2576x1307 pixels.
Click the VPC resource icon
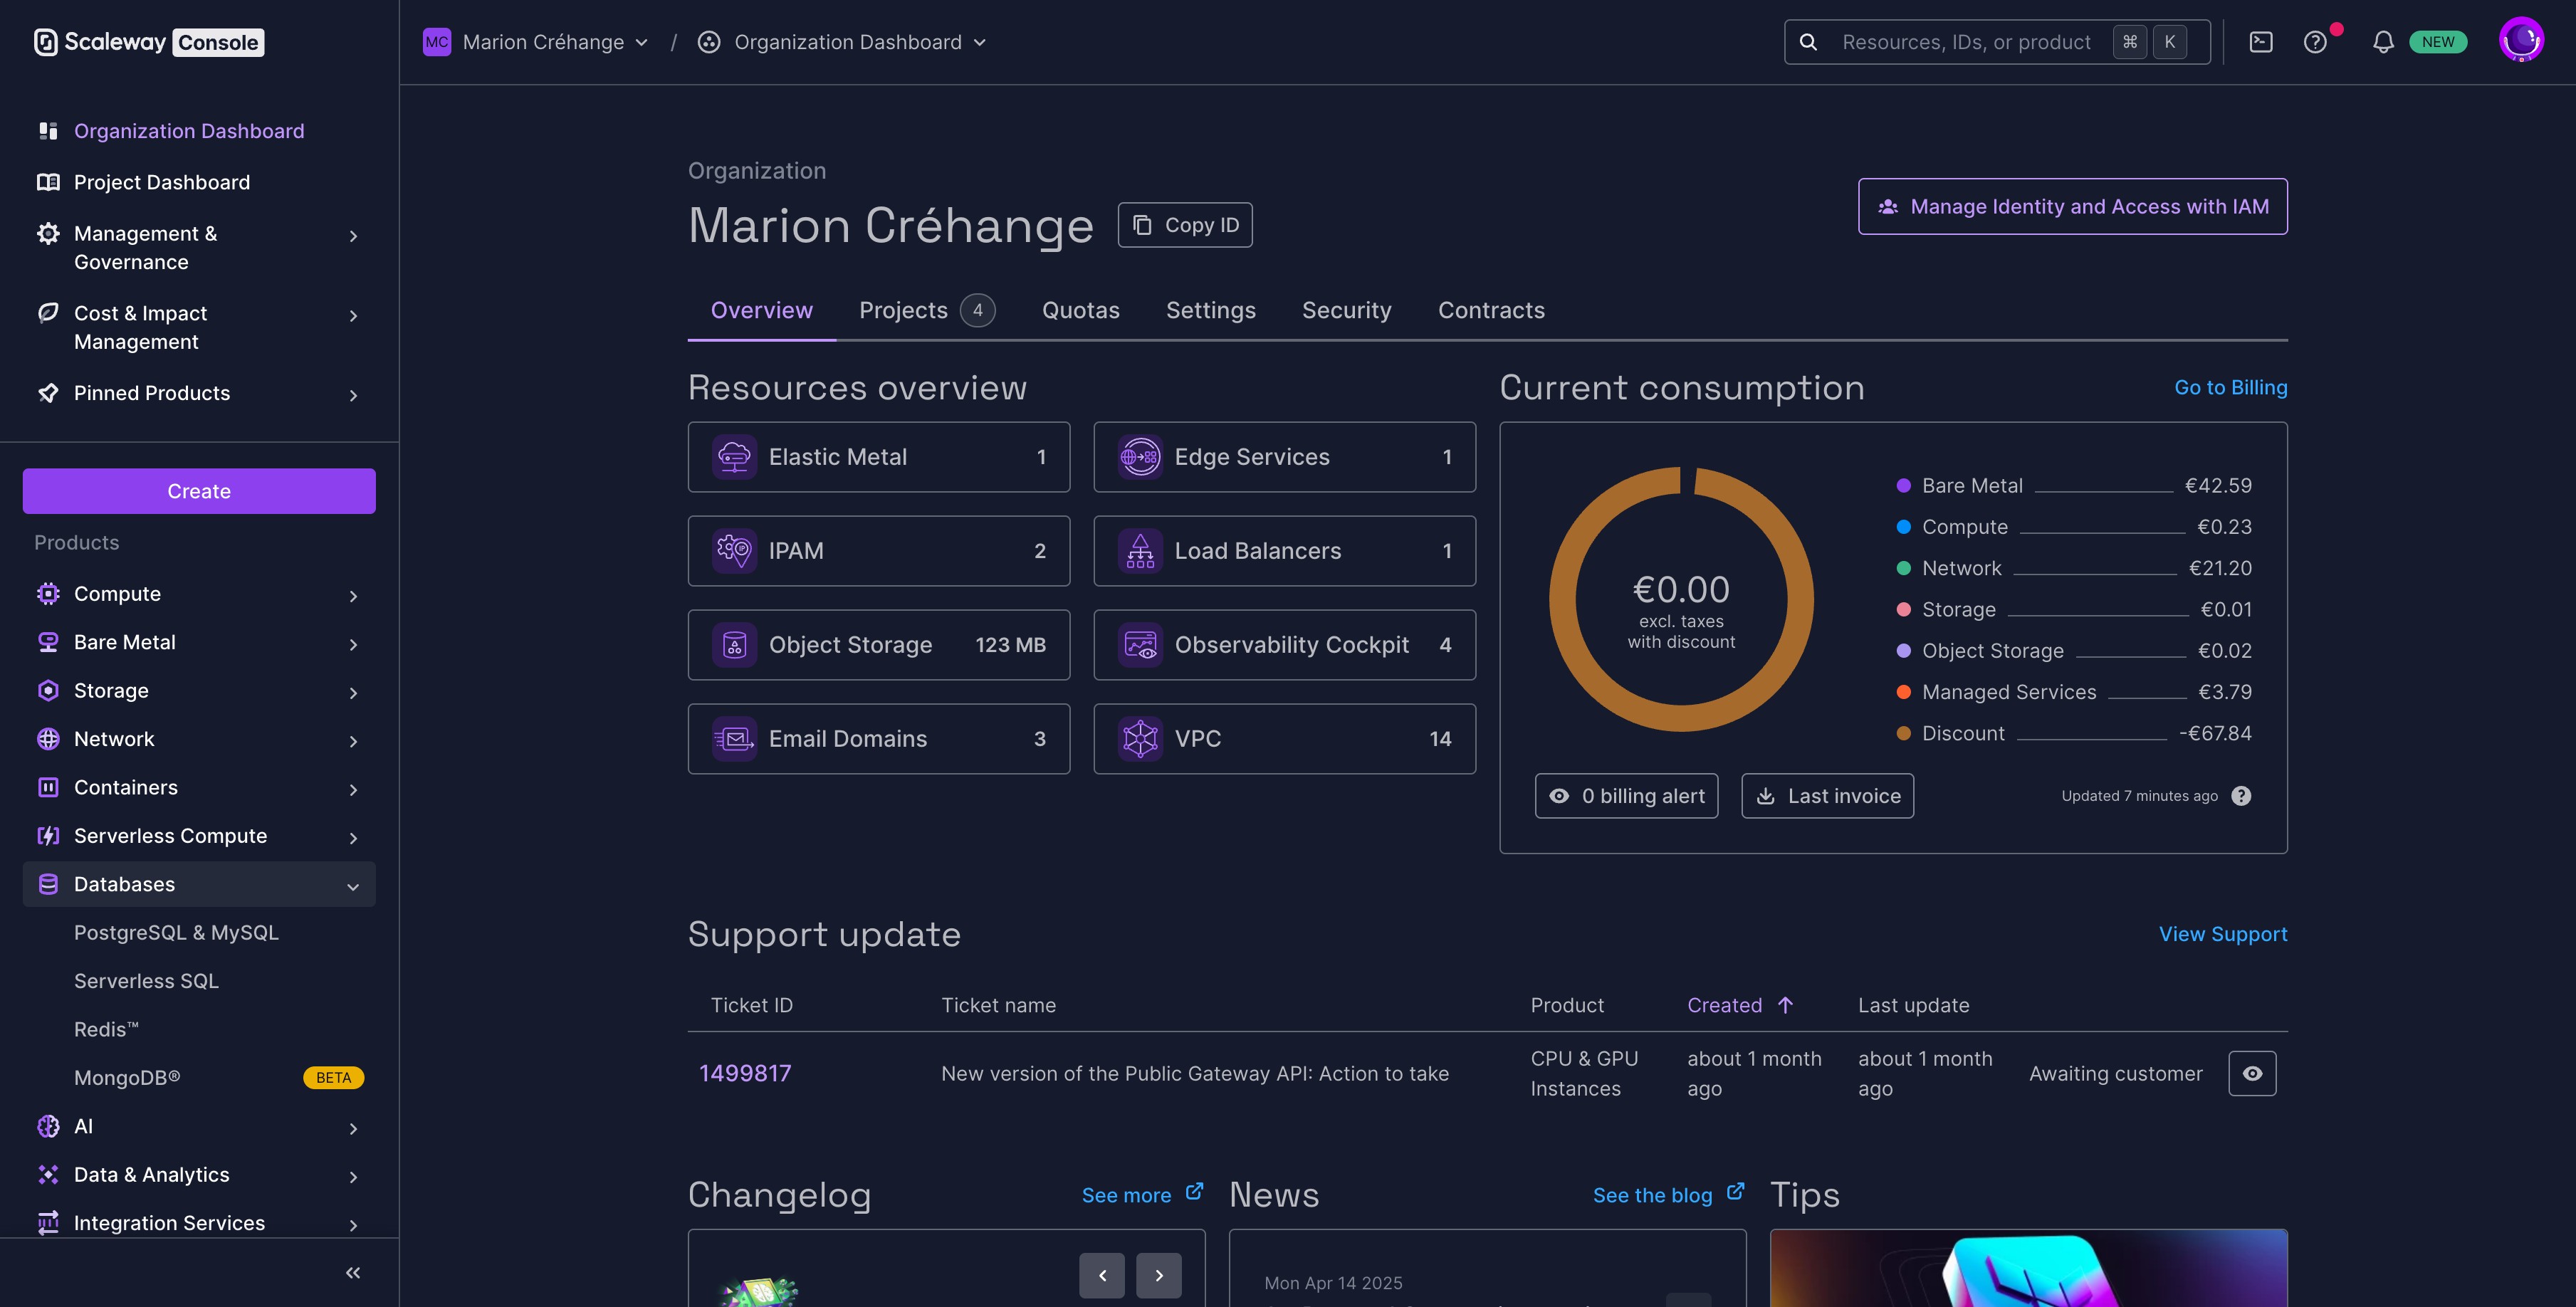tap(1140, 739)
